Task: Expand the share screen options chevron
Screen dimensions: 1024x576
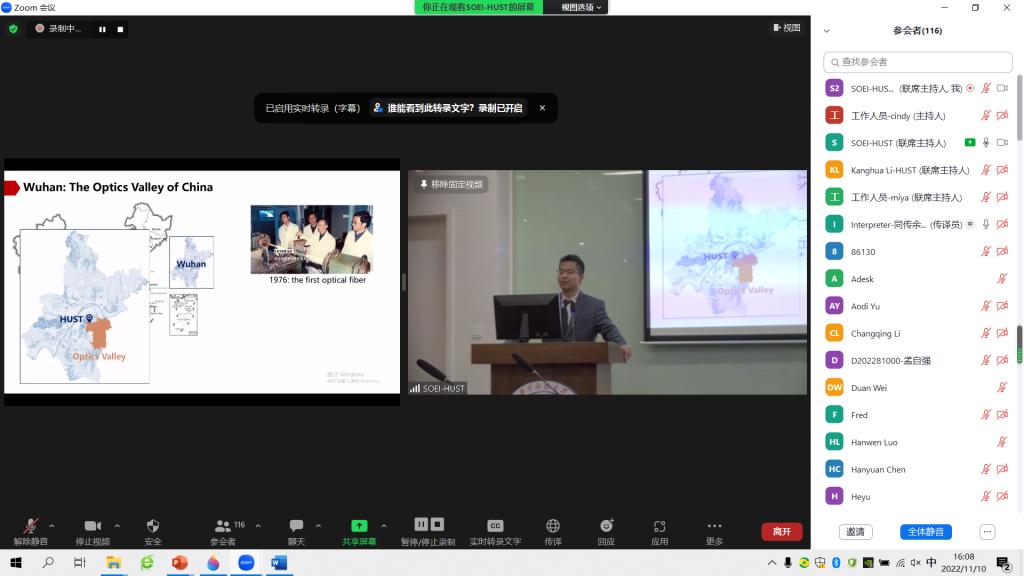Action: (x=384, y=525)
